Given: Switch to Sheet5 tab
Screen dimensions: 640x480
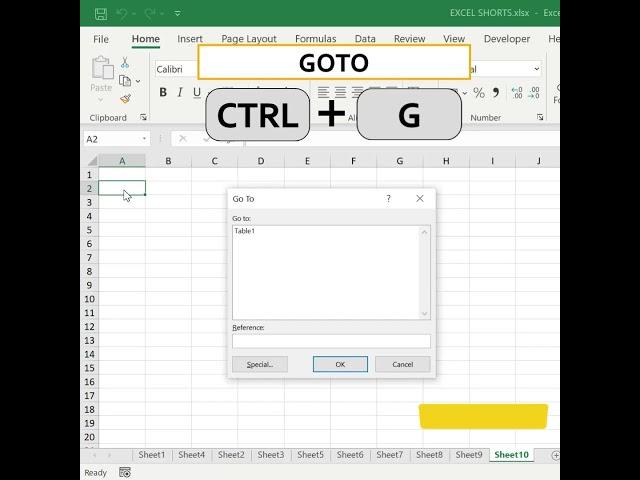Looking at the screenshot, I should (310, 455).
